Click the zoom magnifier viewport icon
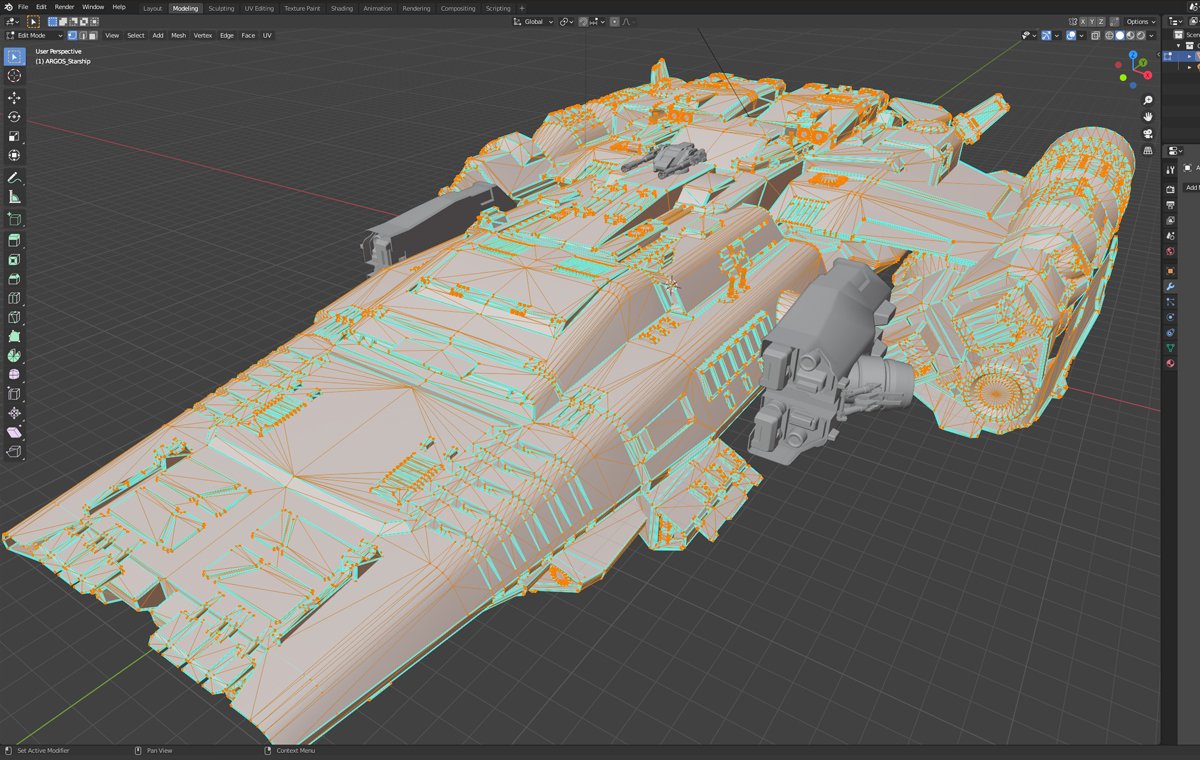Image resolution: width=1200 pixels, height=760 pixels. coord(1148,100)
